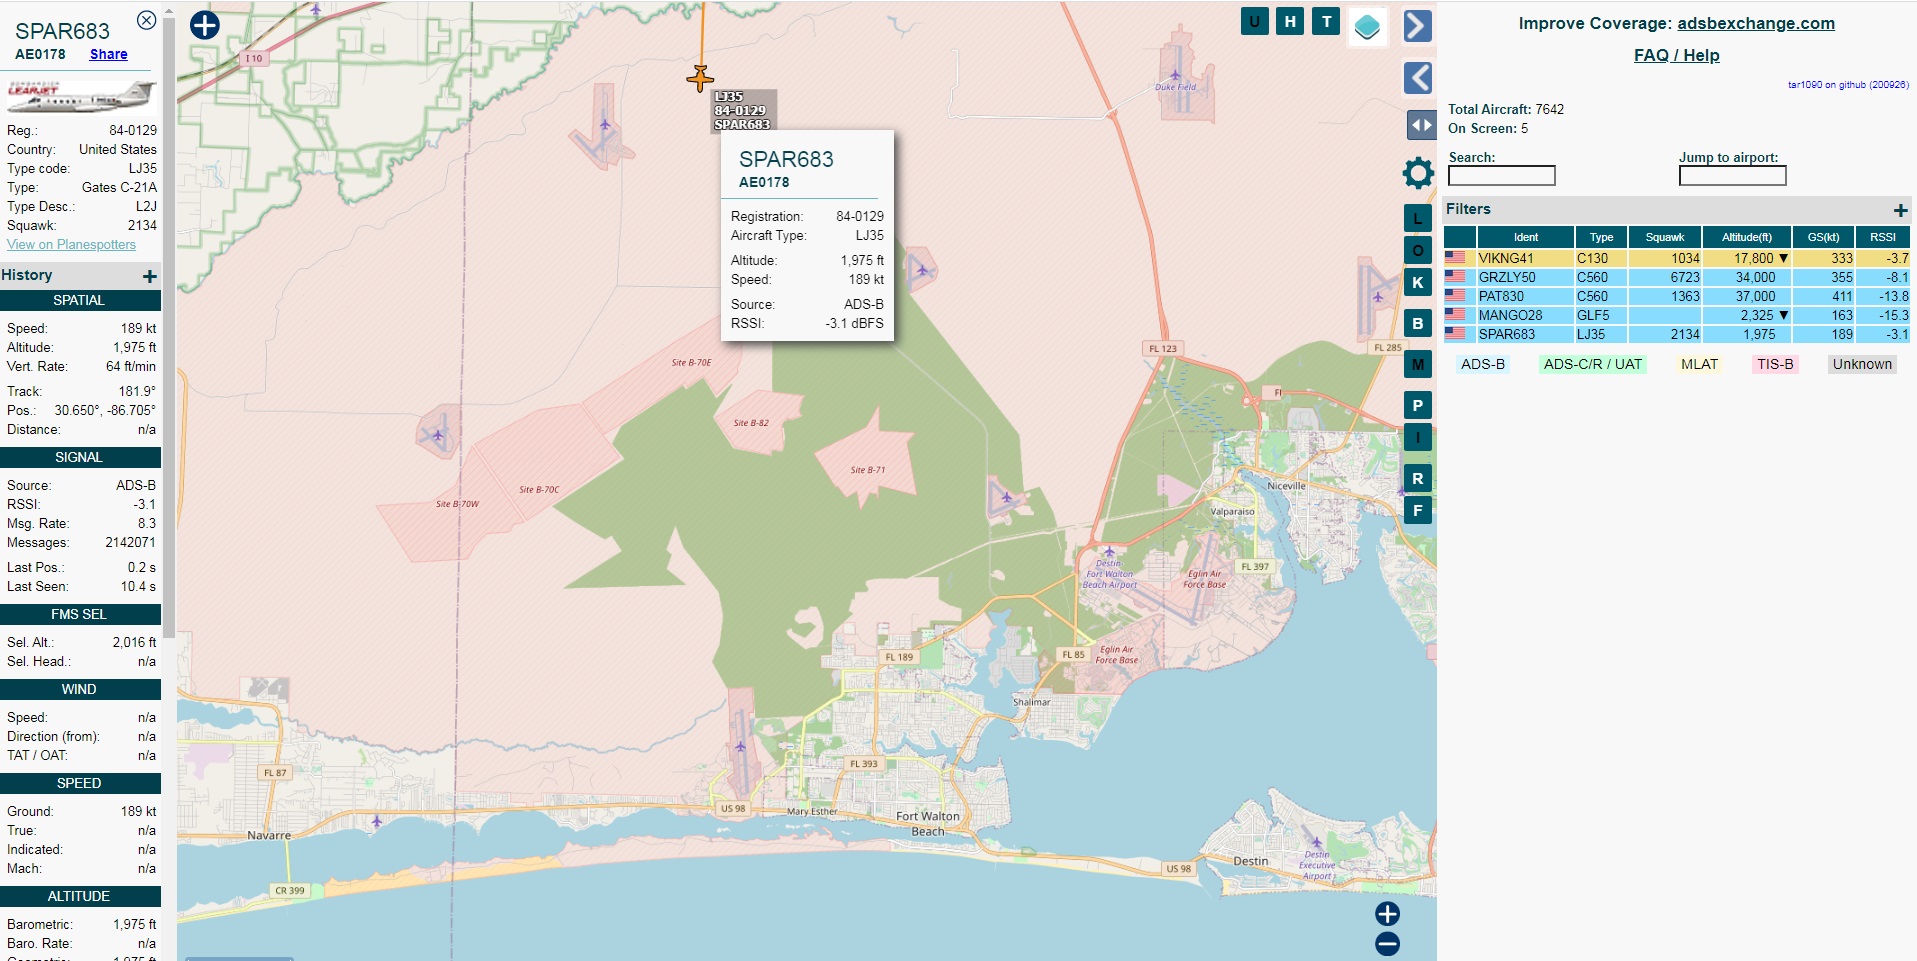Zoom out with the map minus button
1917x961 pixels.
point(1387,943)
